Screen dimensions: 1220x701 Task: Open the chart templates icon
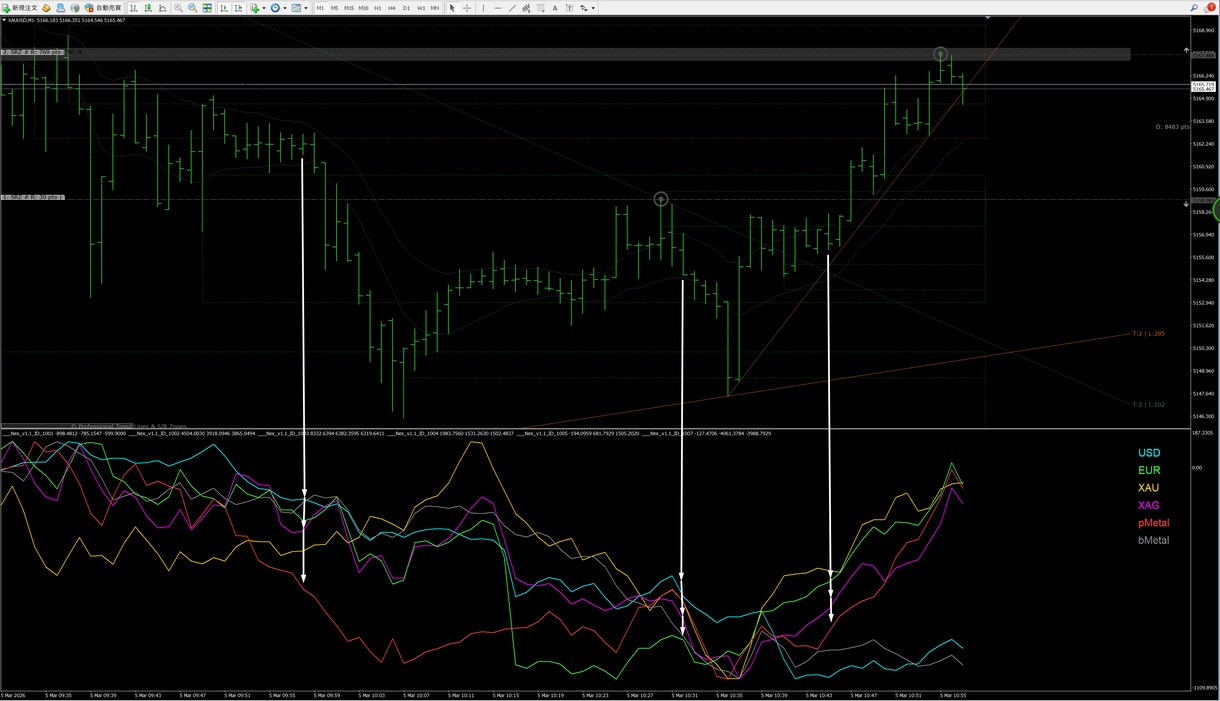[x=296, y=8]
